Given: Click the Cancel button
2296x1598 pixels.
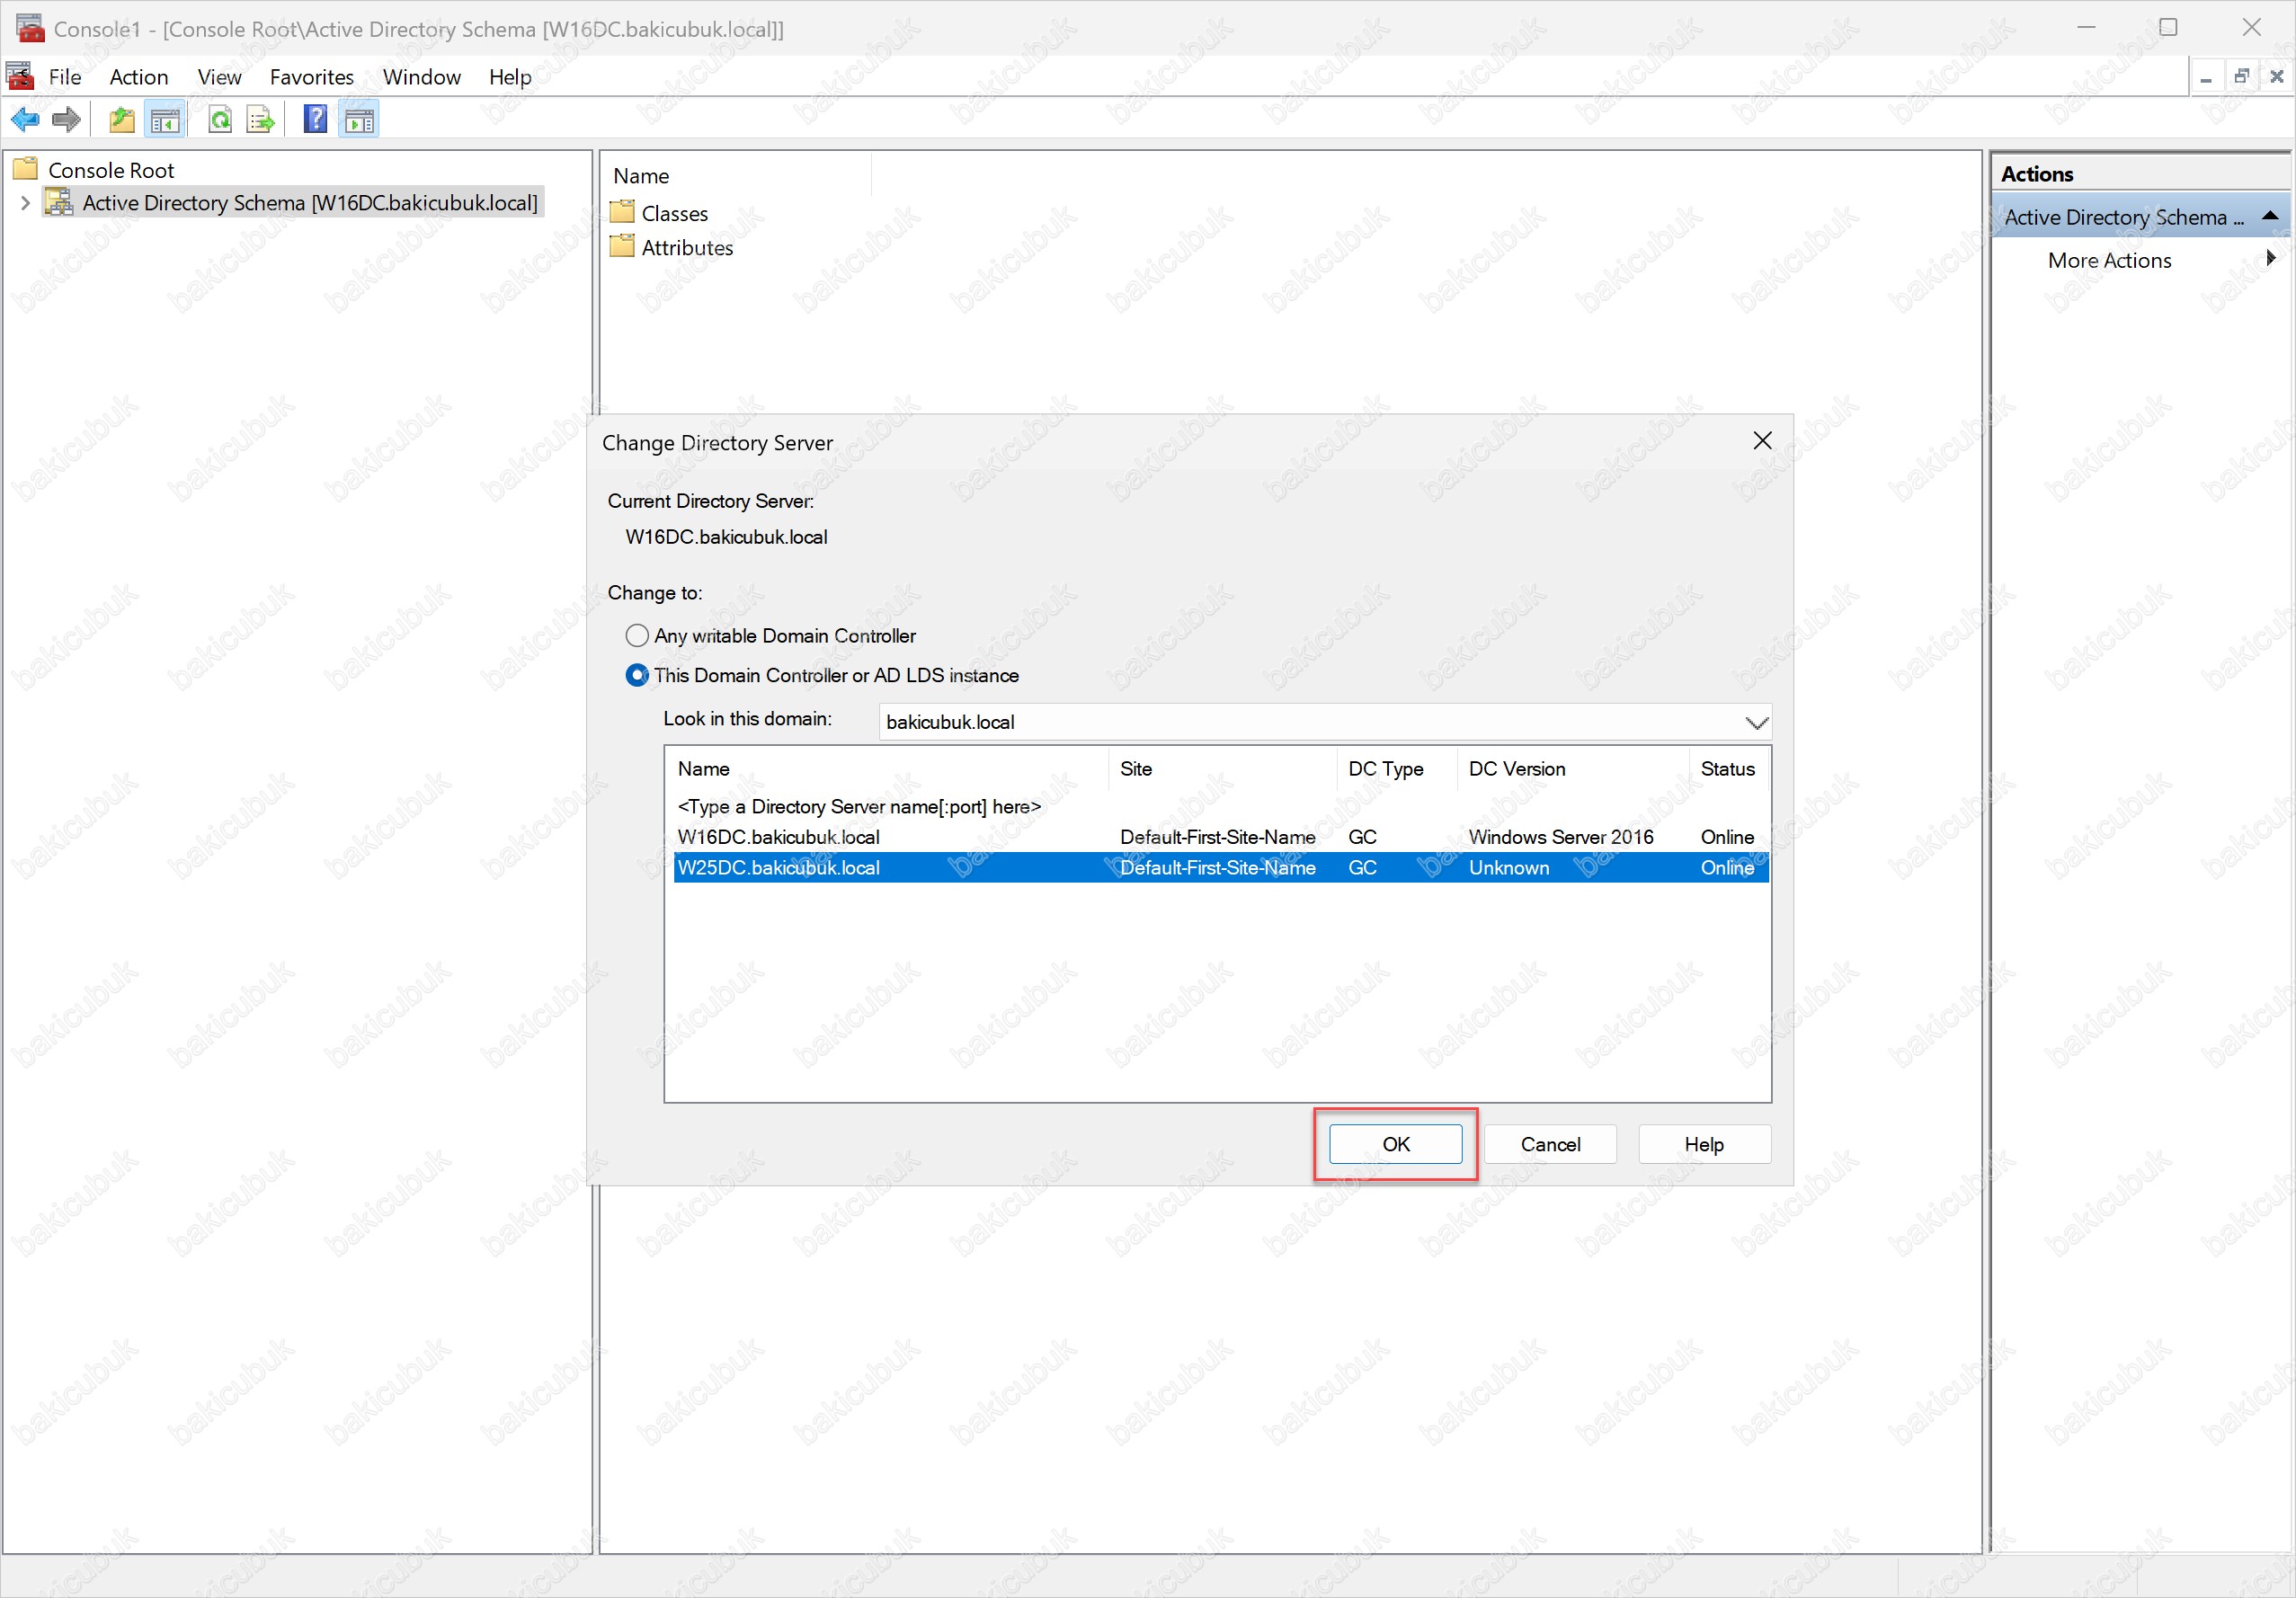Looking at the screenshot, I should click(1550, 1144).
